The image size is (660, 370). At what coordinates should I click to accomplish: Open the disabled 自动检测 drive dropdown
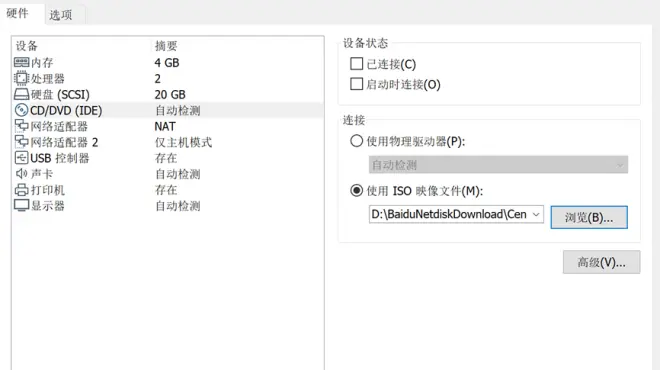coord(498,165)
